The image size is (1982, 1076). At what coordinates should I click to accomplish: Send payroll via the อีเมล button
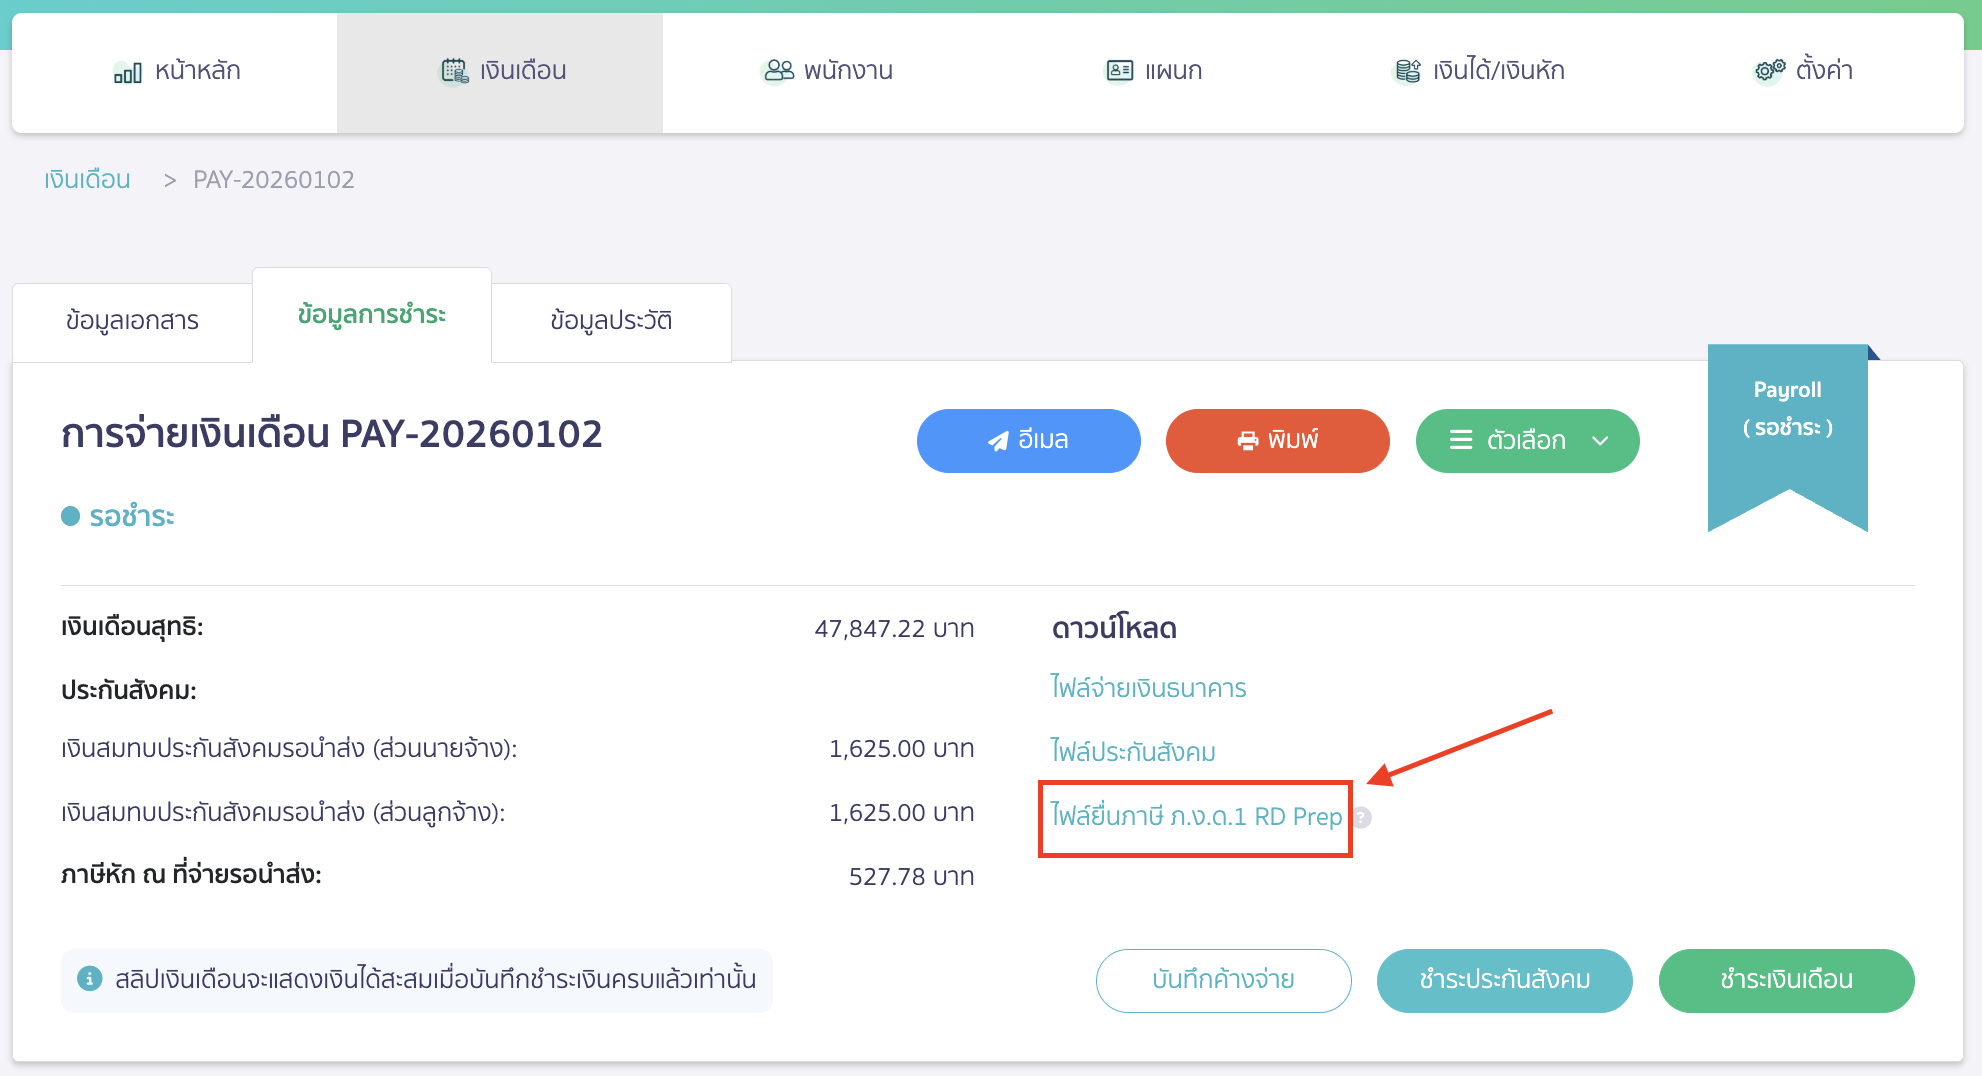point(1028,441)
